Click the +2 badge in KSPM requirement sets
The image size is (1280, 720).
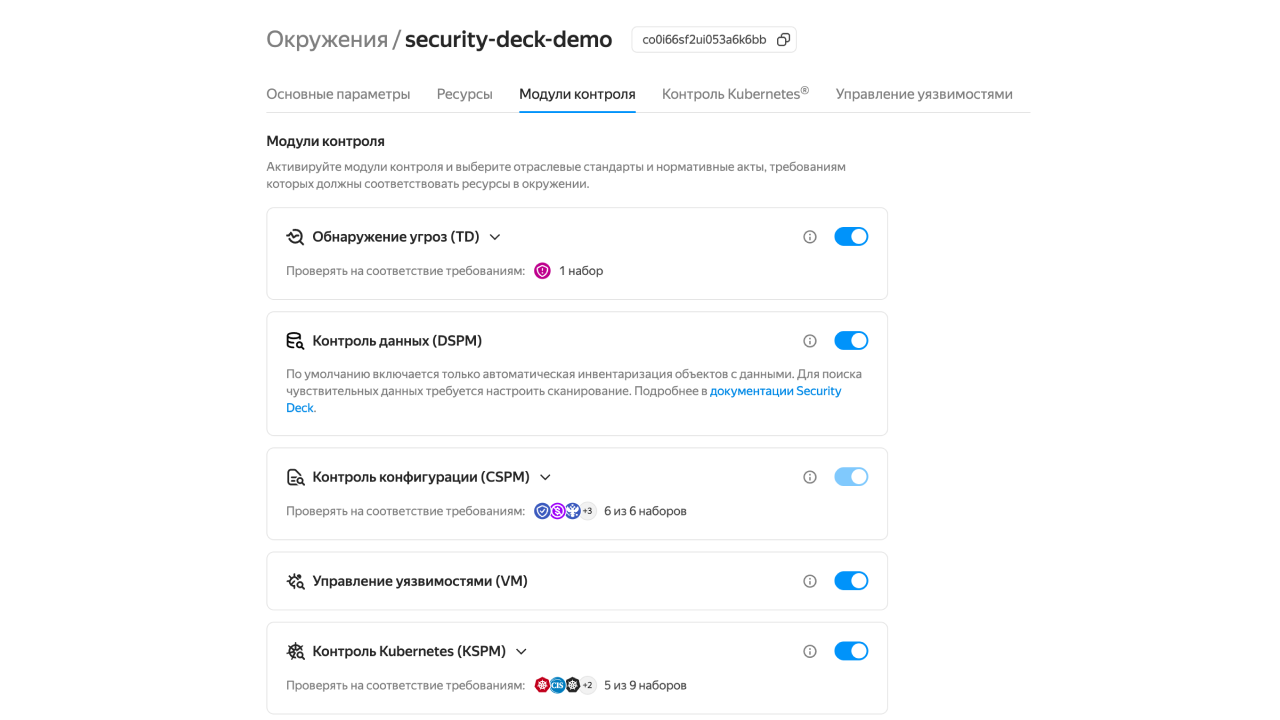(588, 685)
